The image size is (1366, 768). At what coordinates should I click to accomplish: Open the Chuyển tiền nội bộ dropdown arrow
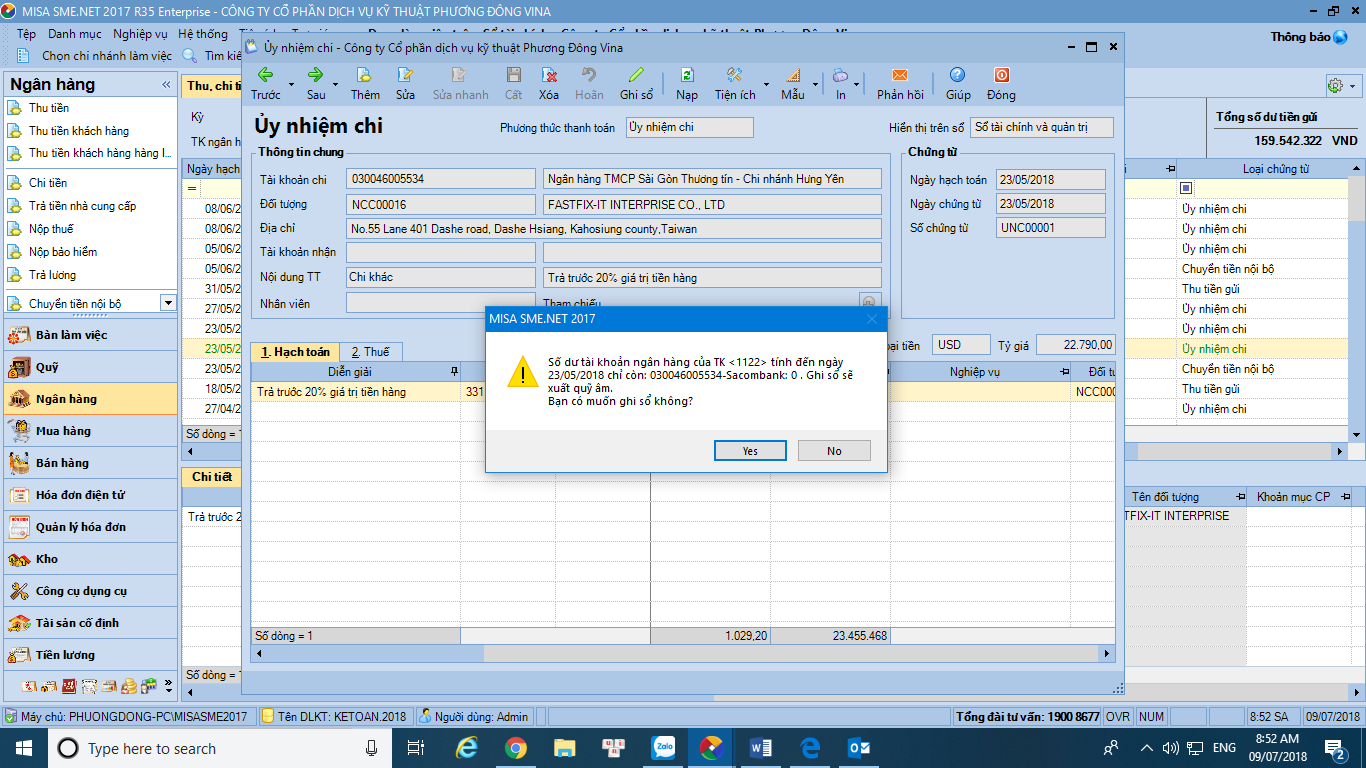(167, 303)
